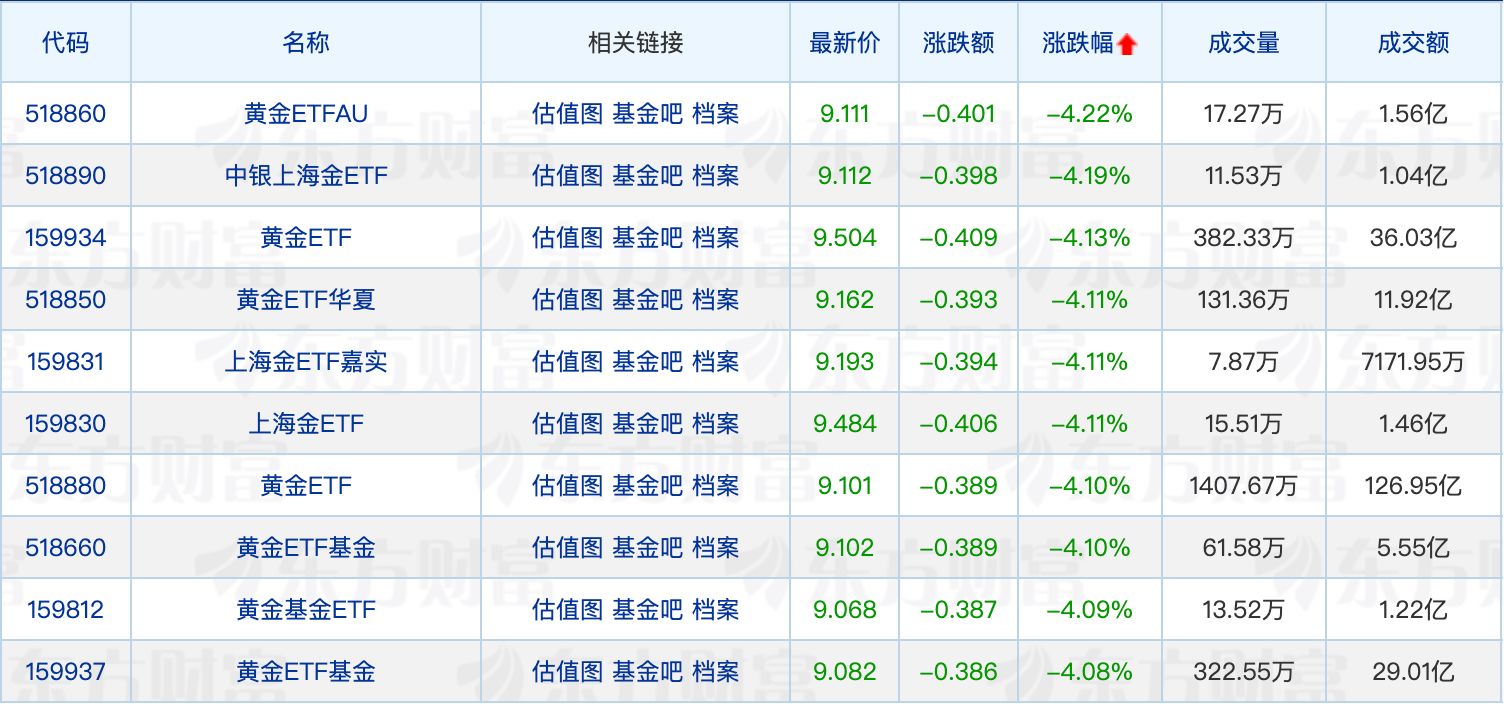Open 基金吧 for code 159934
Screen dimensions: 1504x704
(x=647, y=238)
